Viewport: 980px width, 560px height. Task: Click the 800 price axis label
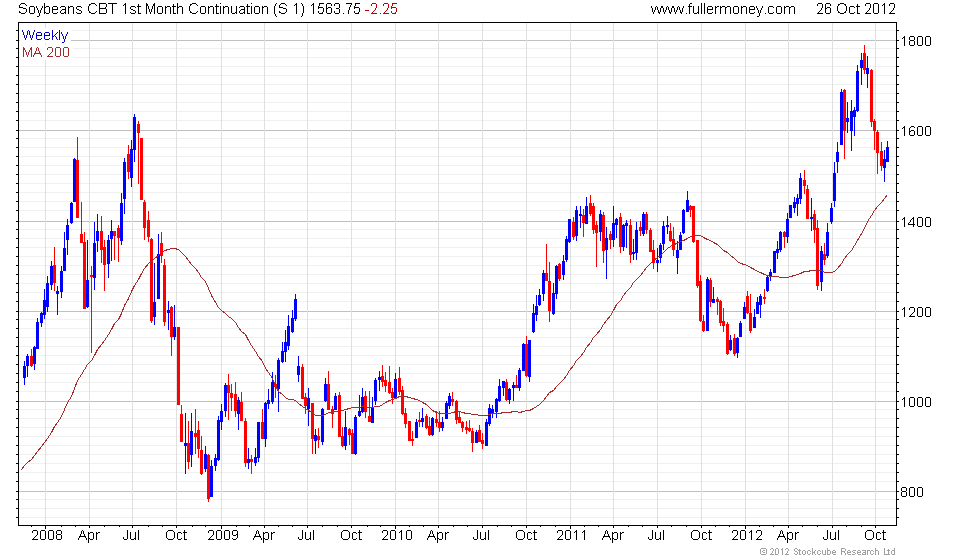point(912,492)
